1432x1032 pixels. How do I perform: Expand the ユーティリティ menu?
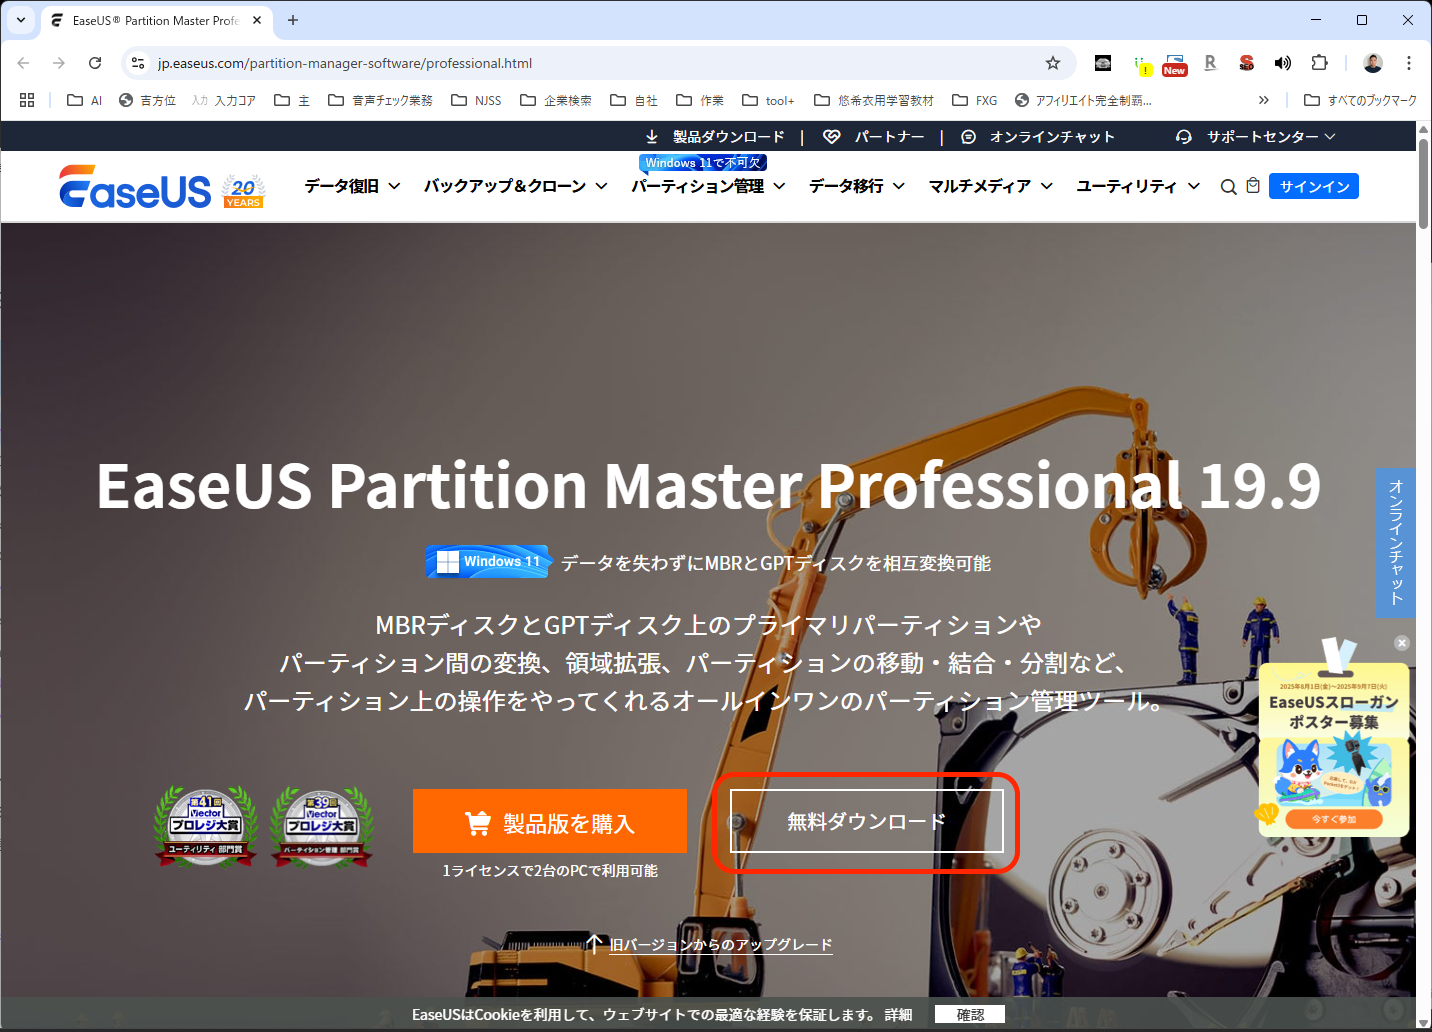[1138, 186]
